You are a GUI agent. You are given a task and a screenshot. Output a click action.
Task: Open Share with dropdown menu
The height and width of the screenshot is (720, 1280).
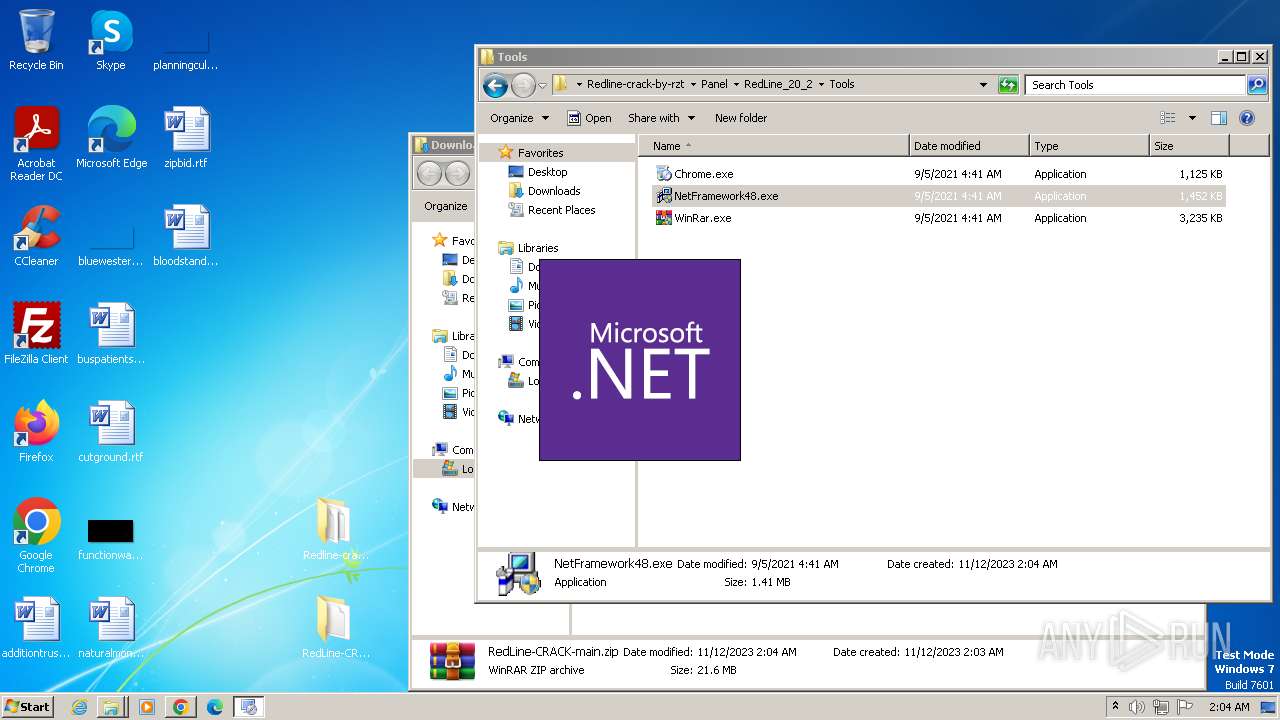point(661,118)
